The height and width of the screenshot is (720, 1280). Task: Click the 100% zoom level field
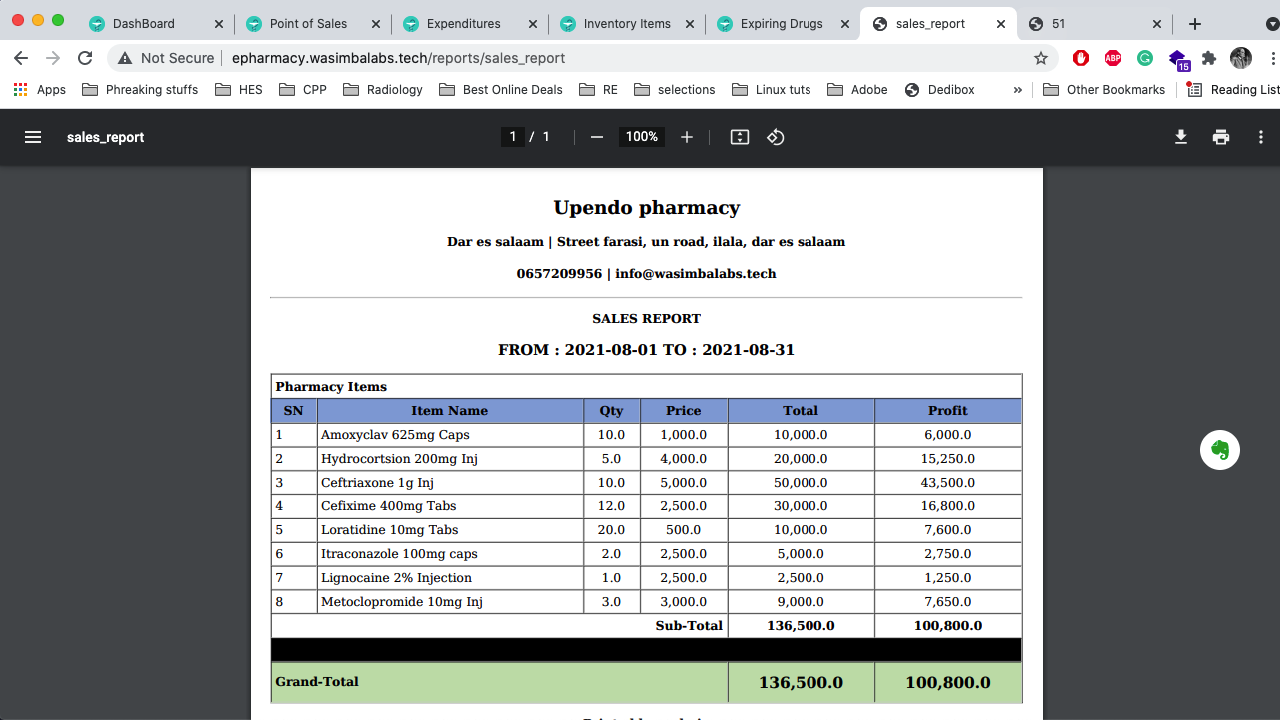pyautogui.click(x=641, y=137)
